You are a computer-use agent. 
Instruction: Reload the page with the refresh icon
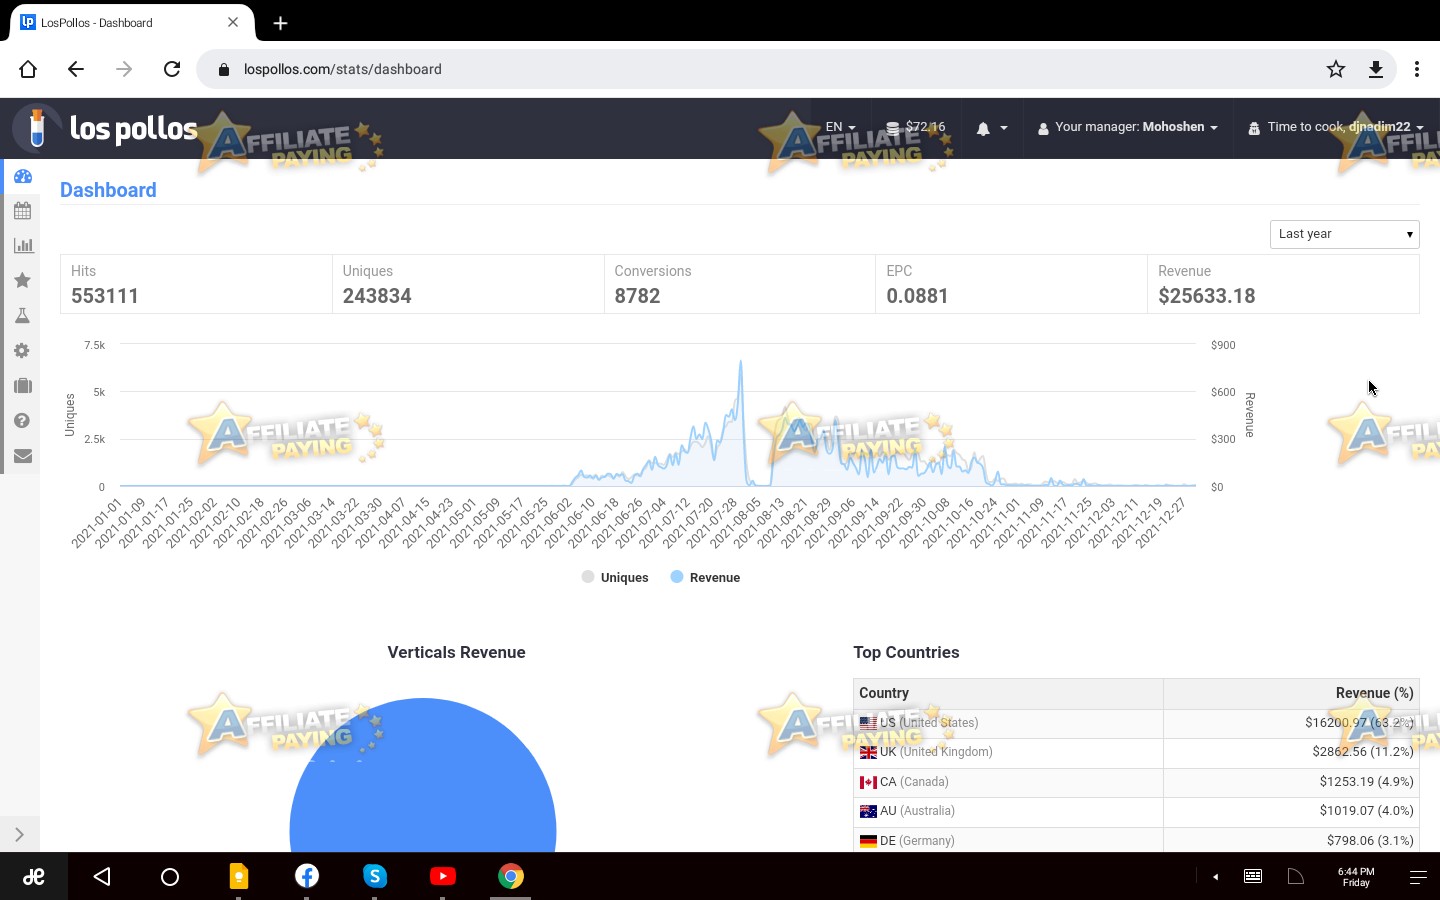(x=172, y=69)
